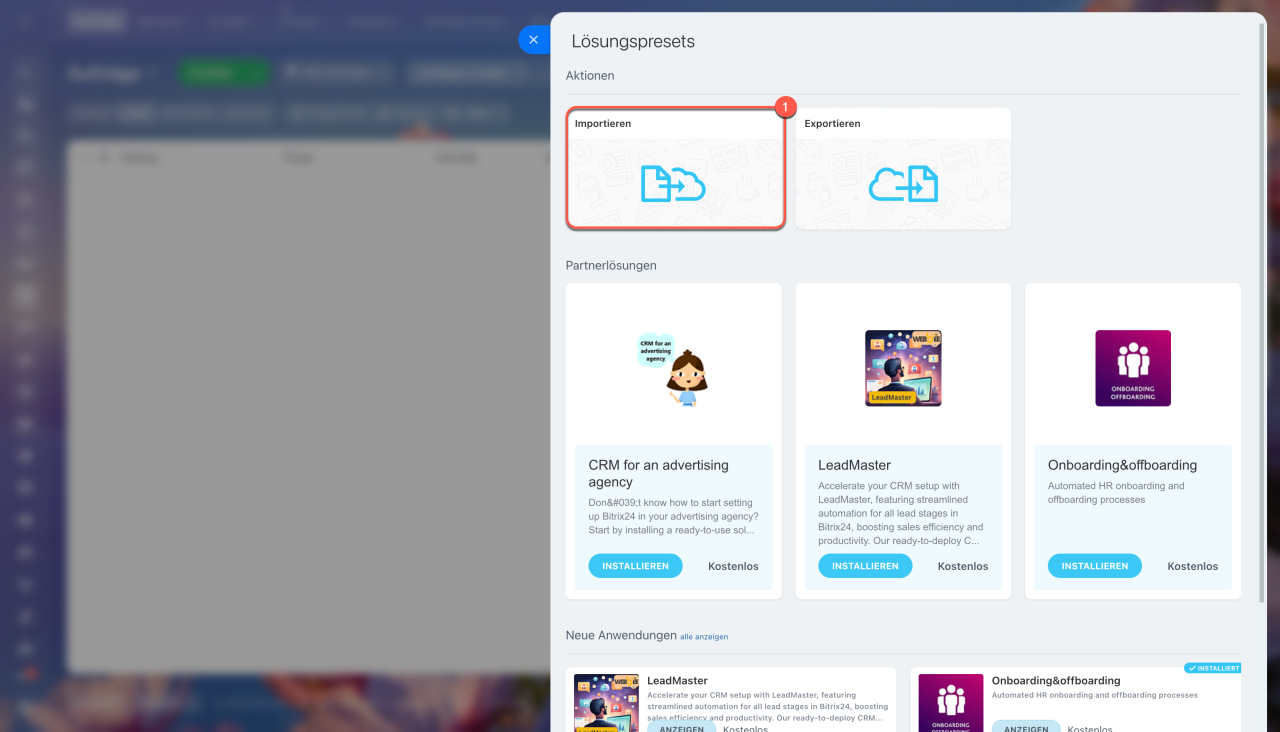Click Onboarding&offboarding title in Partnerlösungen

click(x=1122, y=465)
